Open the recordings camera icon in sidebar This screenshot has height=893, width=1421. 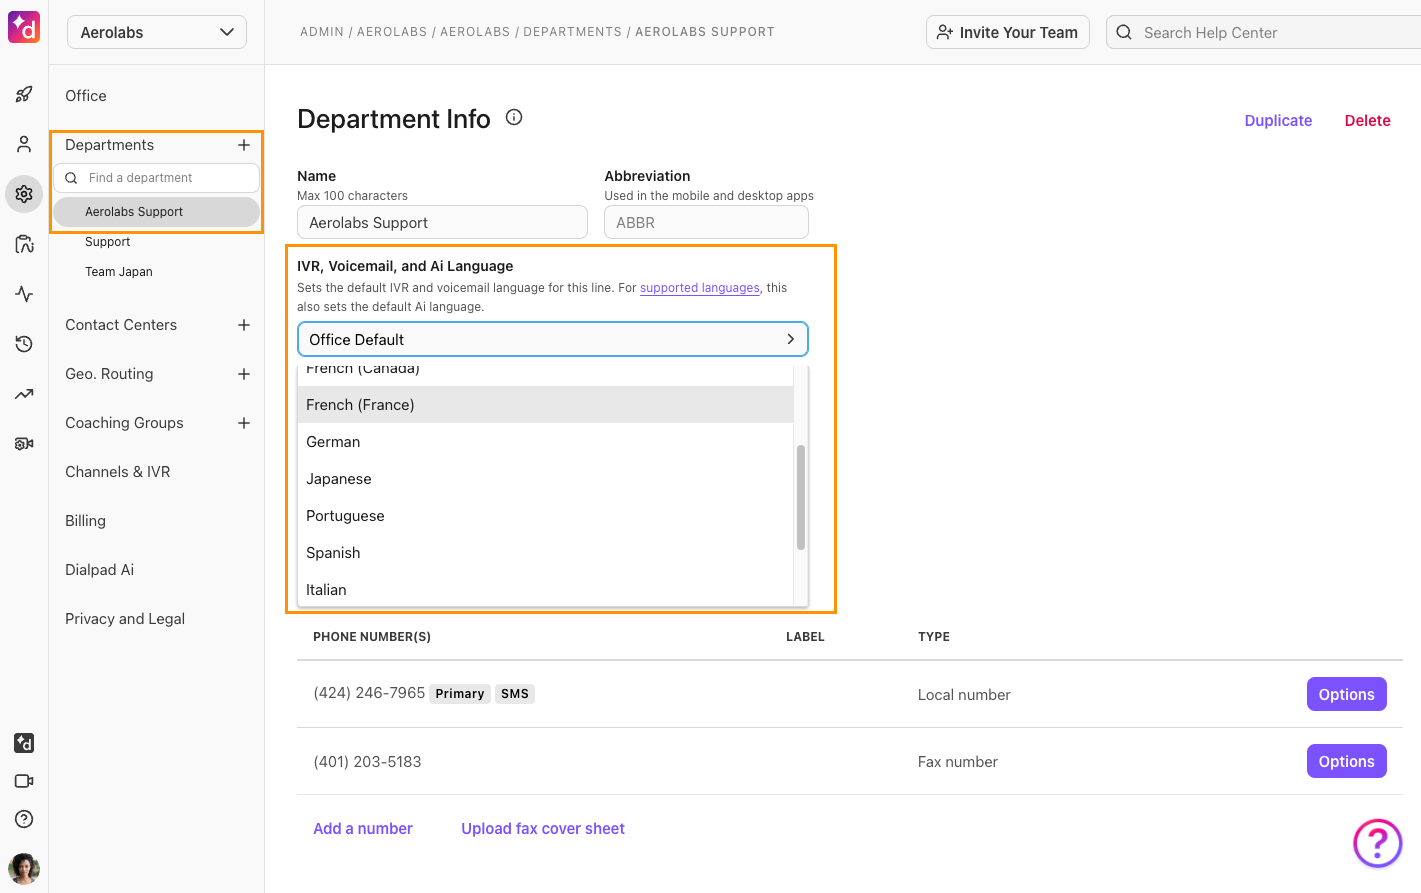(x=24, y=443)
